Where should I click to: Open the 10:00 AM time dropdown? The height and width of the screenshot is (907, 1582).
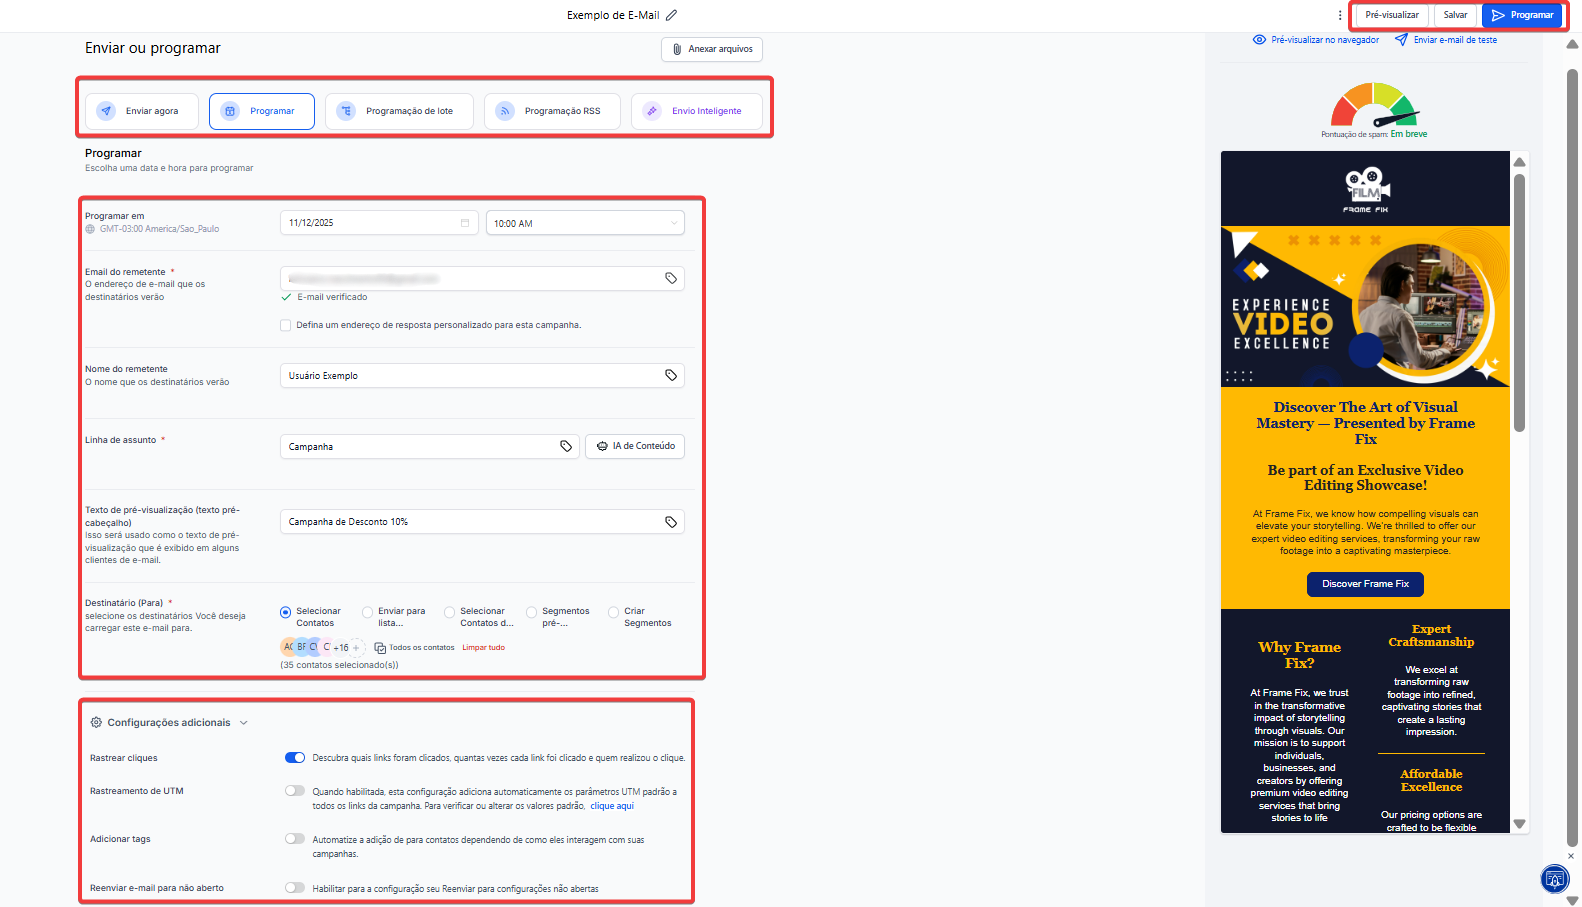click(584, 223)
